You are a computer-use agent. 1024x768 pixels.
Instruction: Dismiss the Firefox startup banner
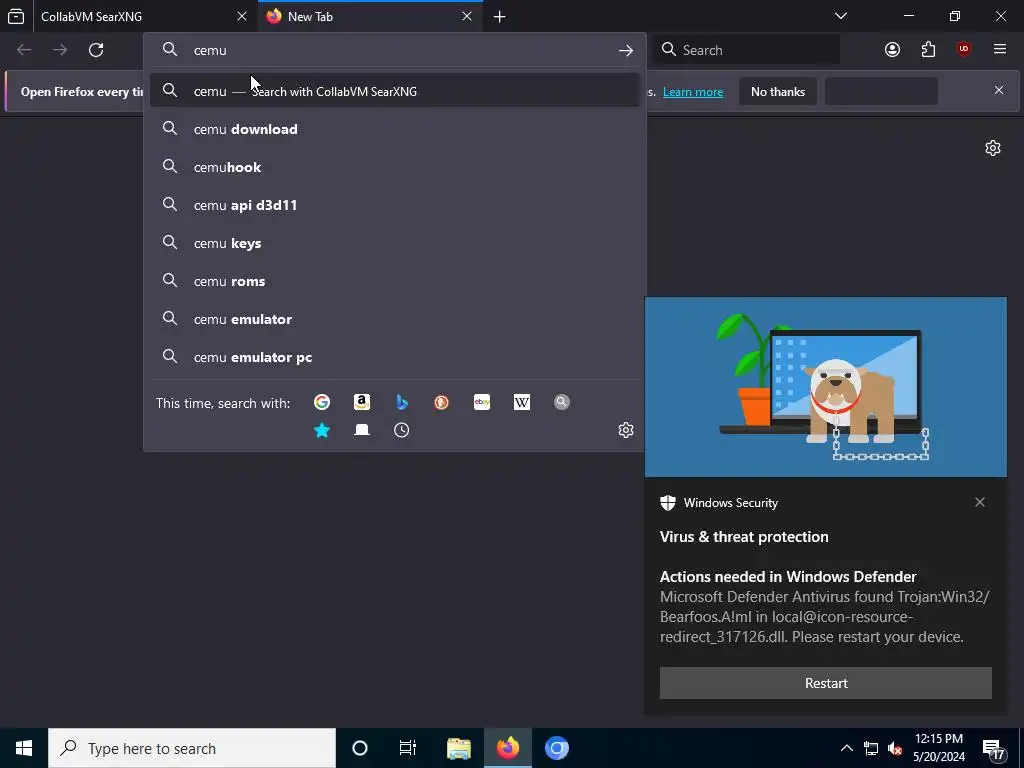tap(999, 90)
